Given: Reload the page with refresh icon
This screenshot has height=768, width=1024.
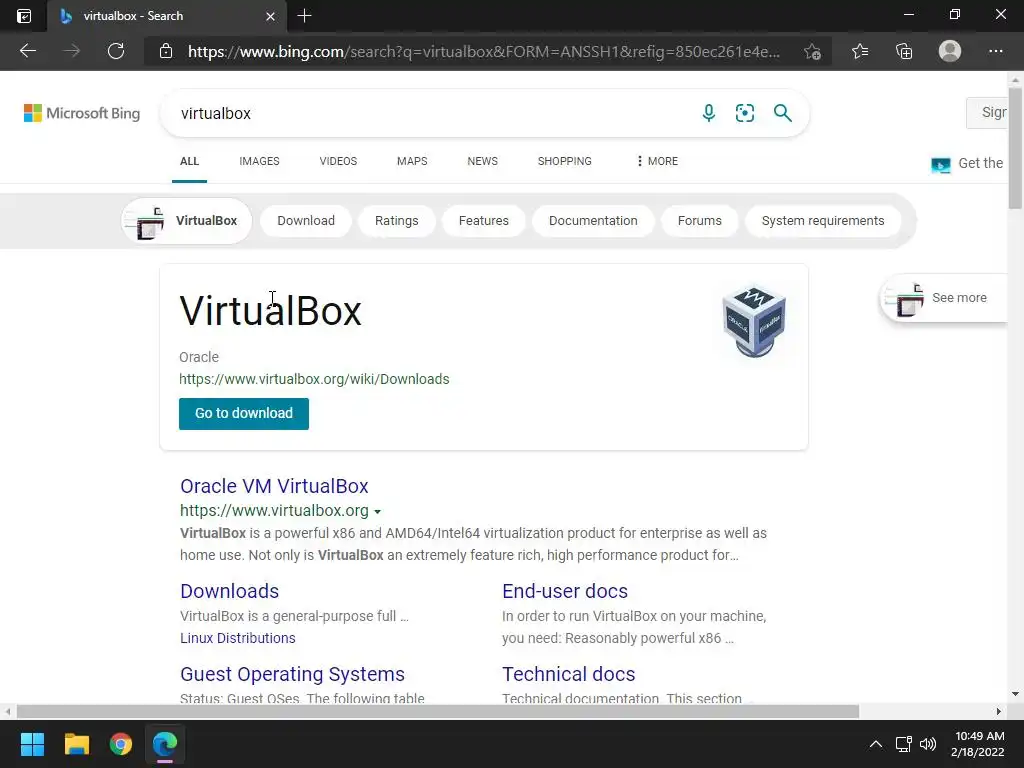Looking at the screenshot, I should pyautogui.click(x=116, y=51).
